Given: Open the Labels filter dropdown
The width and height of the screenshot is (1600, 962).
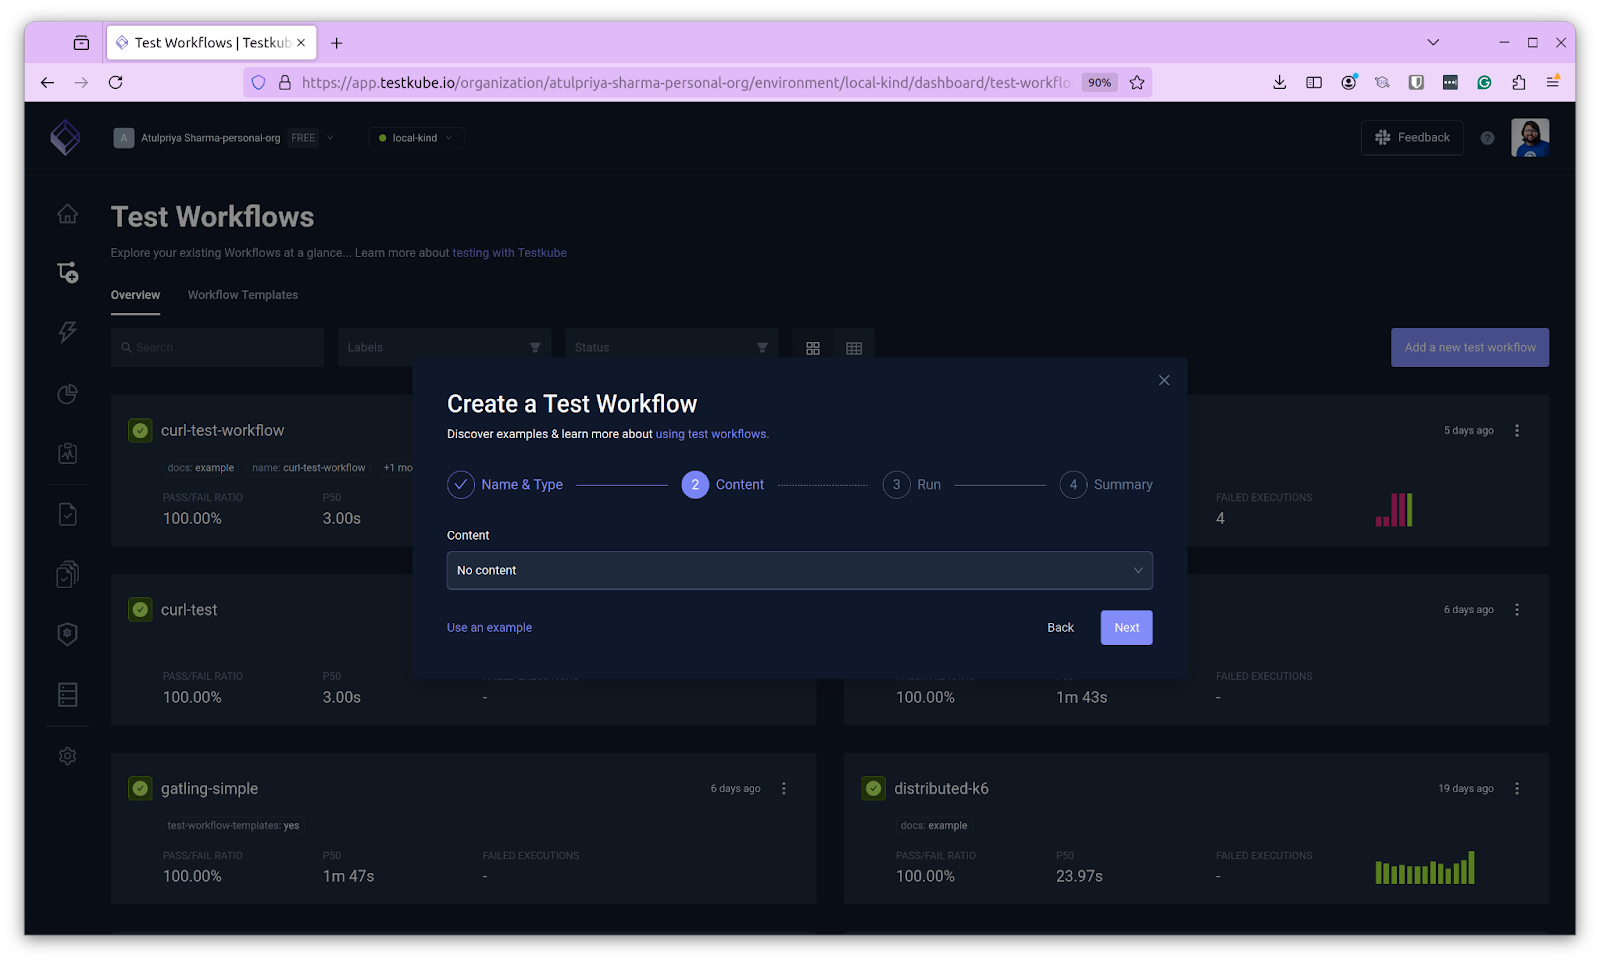Looking at the screenshot, I should point(444,348).
